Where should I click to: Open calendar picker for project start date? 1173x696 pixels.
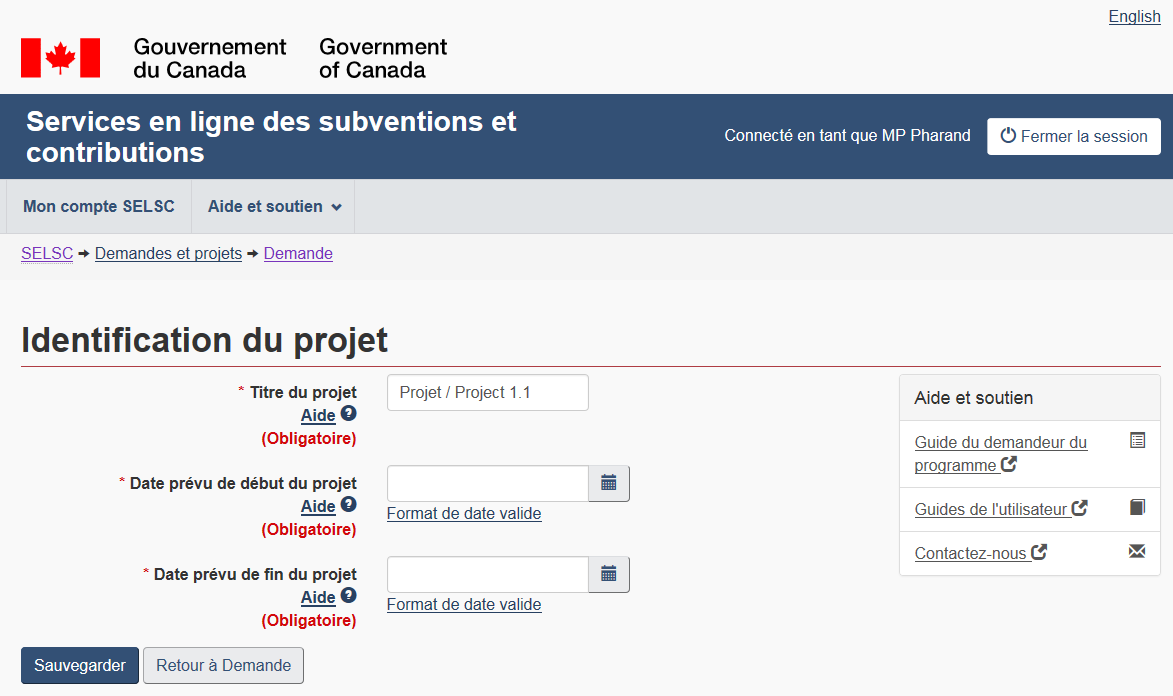[609, 484]
